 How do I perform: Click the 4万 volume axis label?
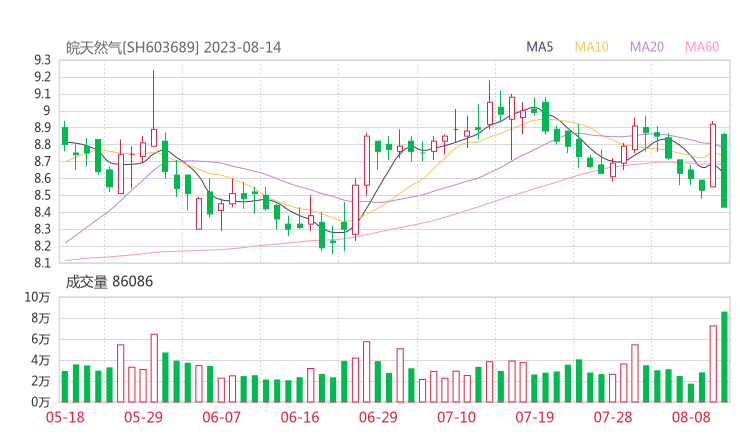[41, 361]
